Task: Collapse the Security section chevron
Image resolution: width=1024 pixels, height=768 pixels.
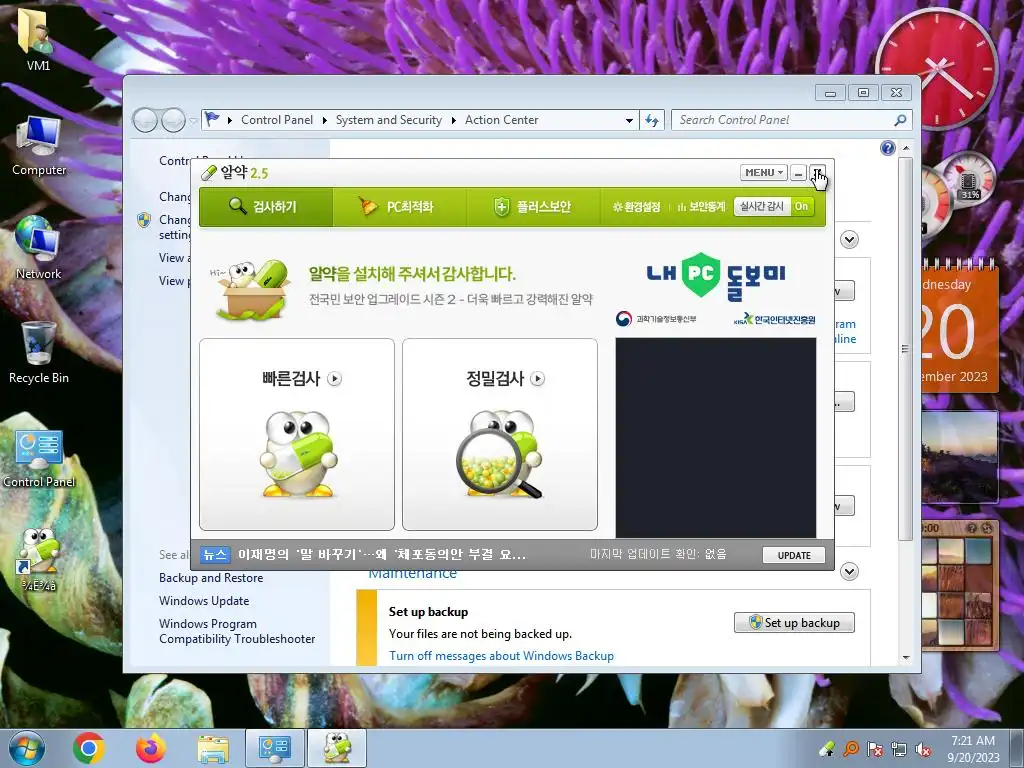Action: click(x=849, y=240)
